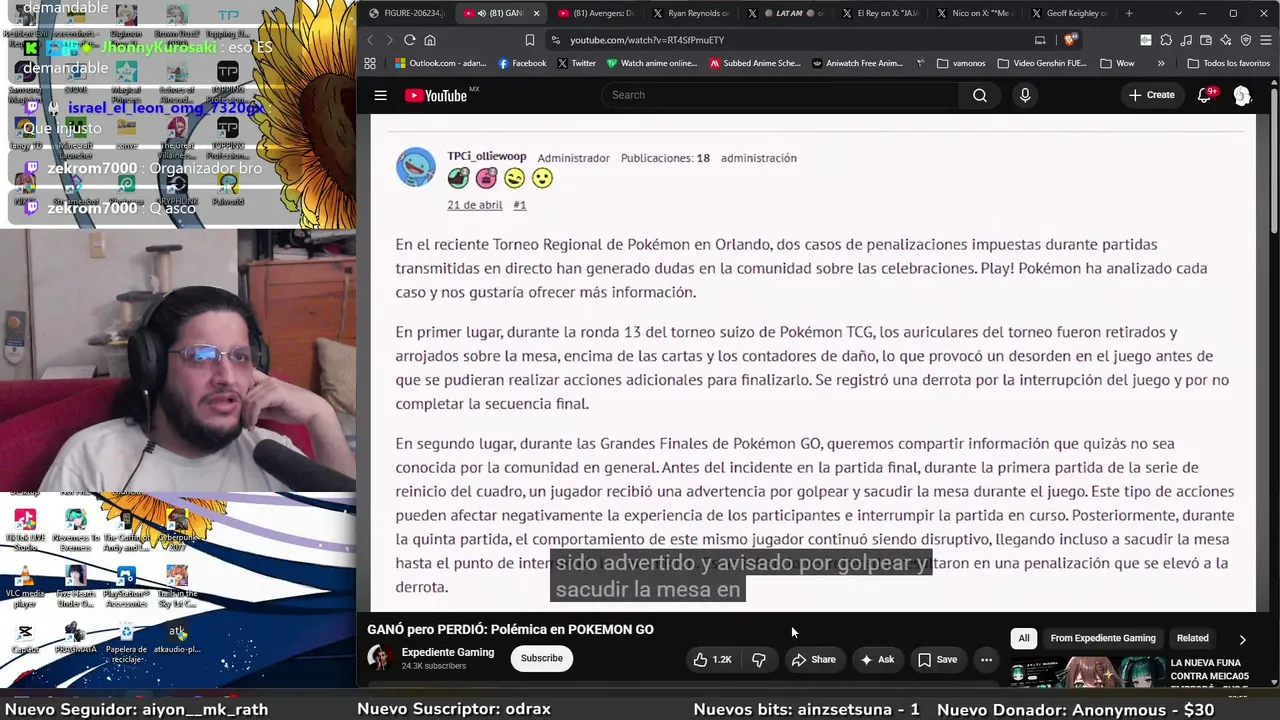Start voice search with microphone icon
Viewport: 1280px width, 720px height.
[x=1025, y=95]
